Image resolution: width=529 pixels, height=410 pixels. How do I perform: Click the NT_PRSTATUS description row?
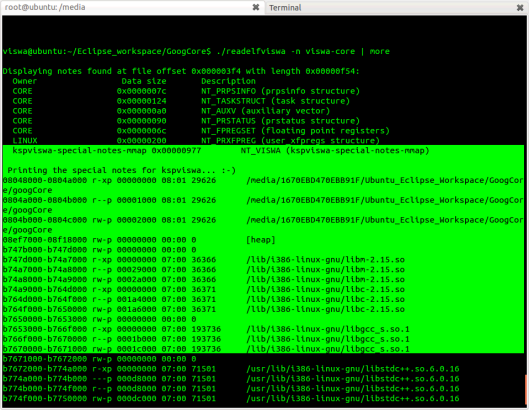tap(186, 121)
